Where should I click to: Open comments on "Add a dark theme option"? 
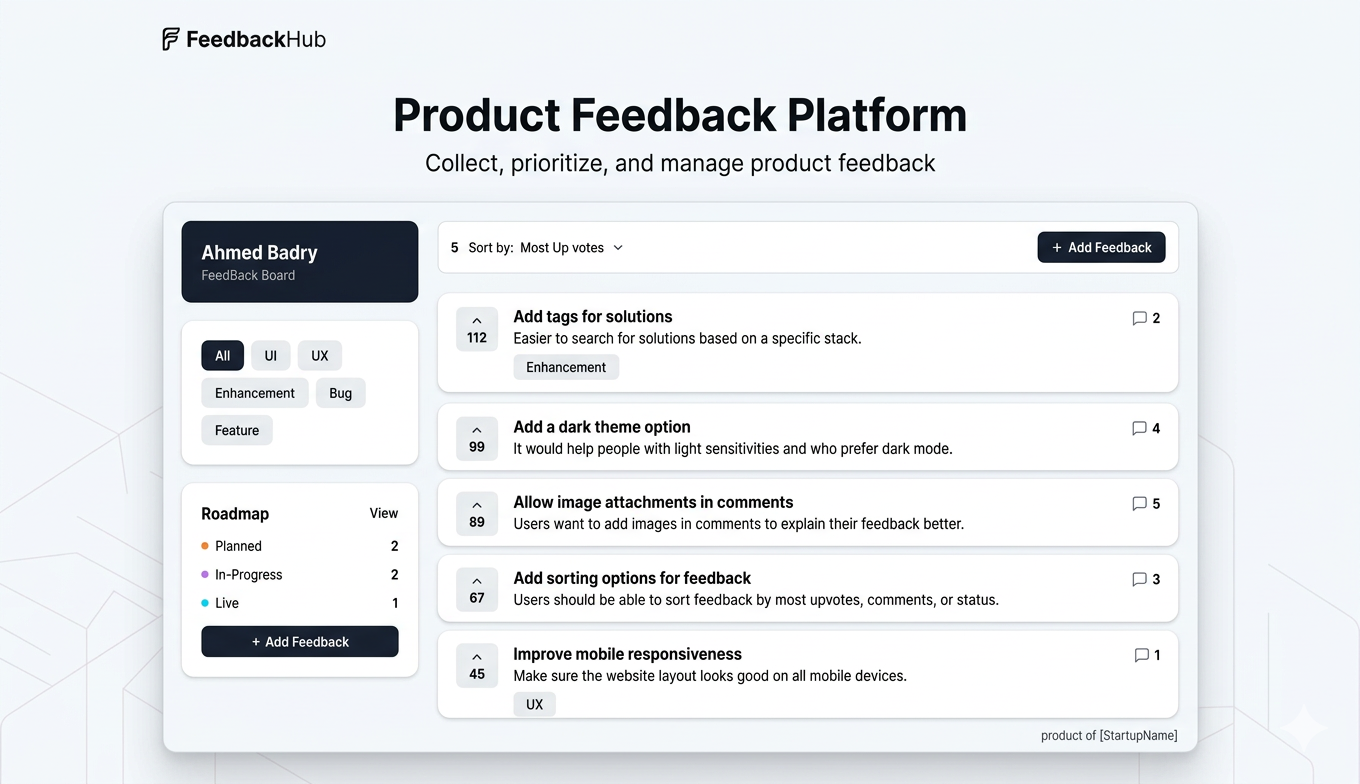click(1140, 428)
